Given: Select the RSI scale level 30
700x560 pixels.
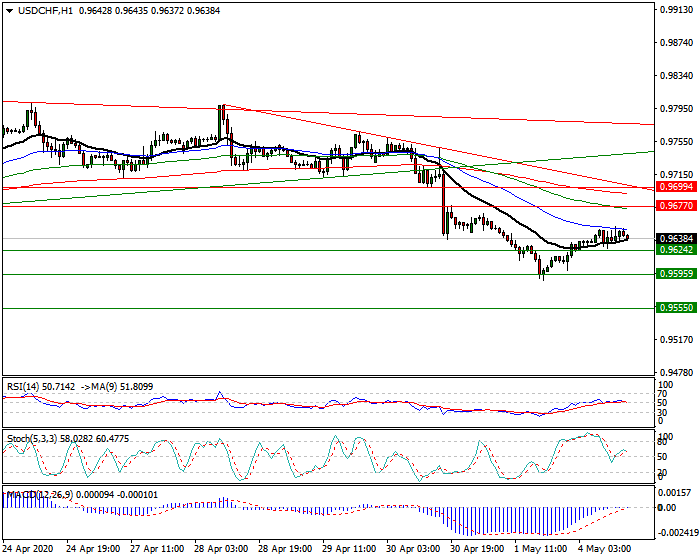Looking at the screenshot, I should 662,412.
